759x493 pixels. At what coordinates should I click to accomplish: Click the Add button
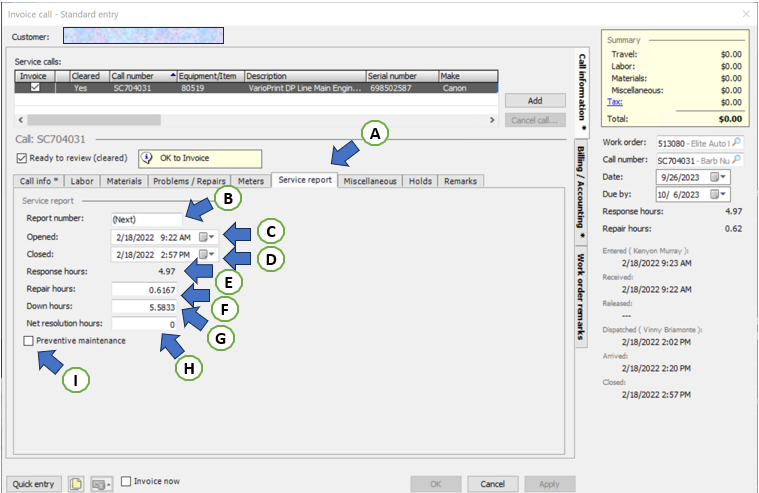pos(535,101)
